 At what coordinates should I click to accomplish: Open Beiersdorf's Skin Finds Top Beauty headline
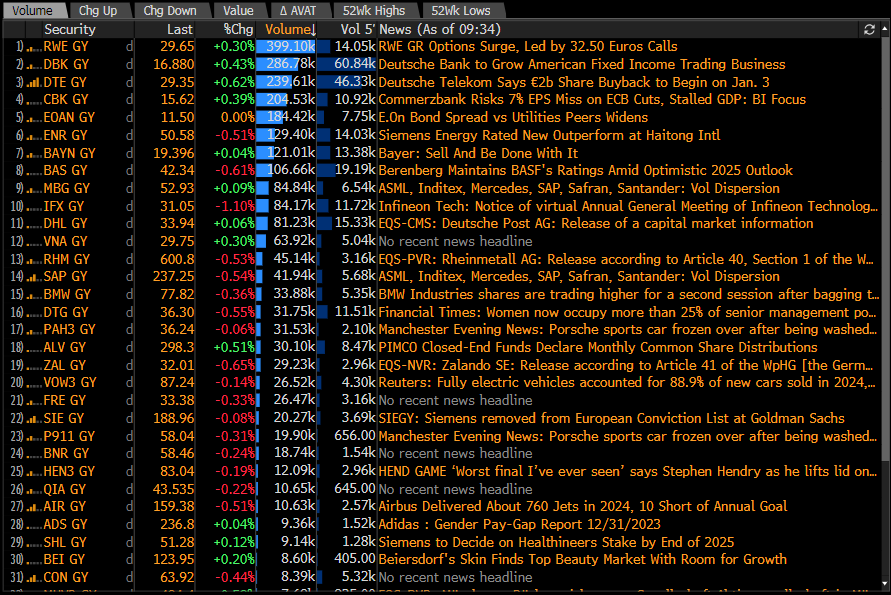(582, 559)
